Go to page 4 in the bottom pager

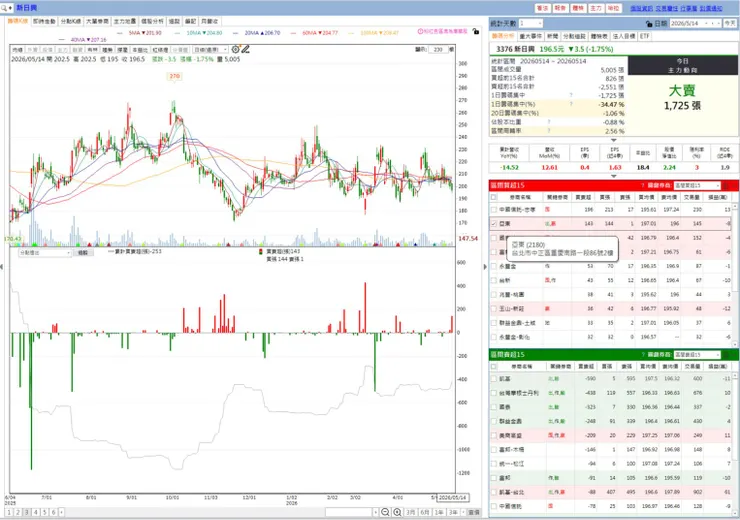click(35, 512)
